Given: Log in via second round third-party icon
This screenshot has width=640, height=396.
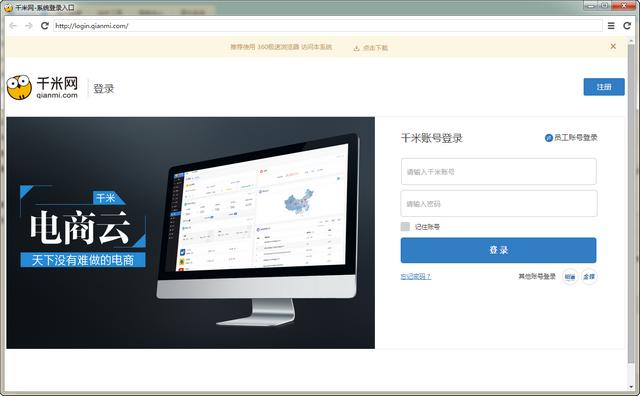Looking at the screenshot, I should [x=589, y=277].
